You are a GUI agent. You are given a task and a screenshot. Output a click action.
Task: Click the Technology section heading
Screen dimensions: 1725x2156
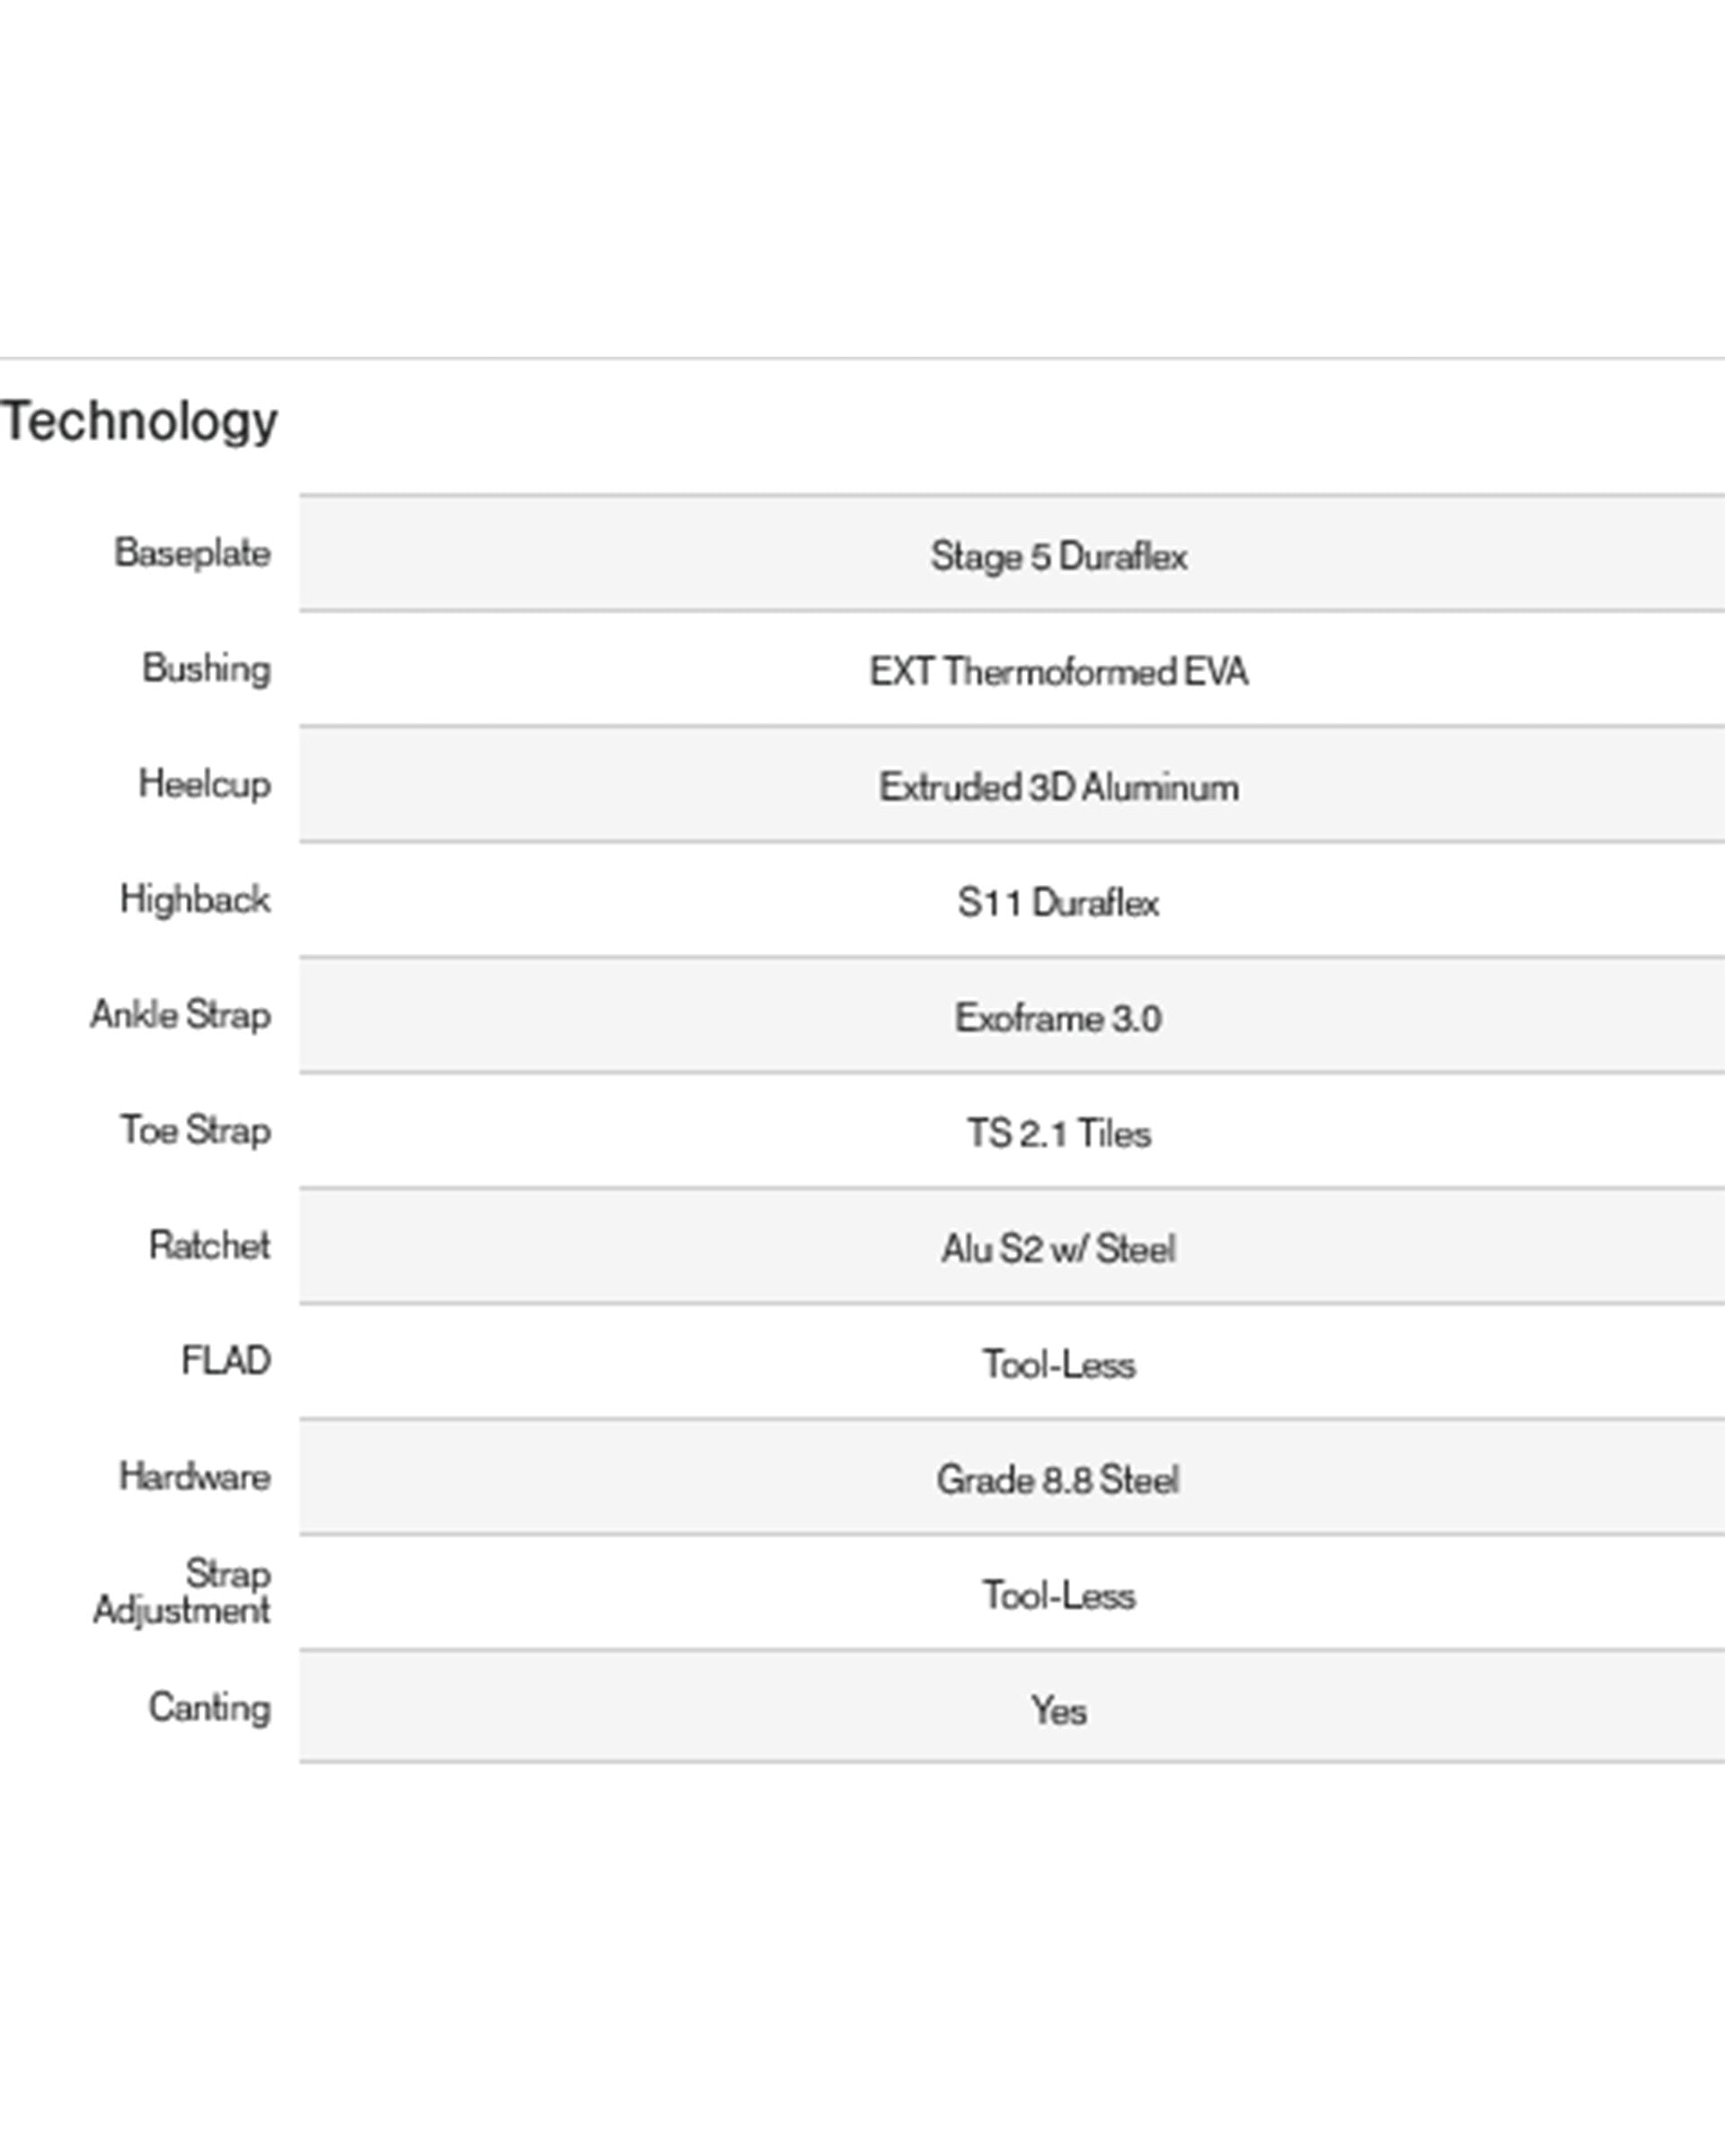pos(139,421)
